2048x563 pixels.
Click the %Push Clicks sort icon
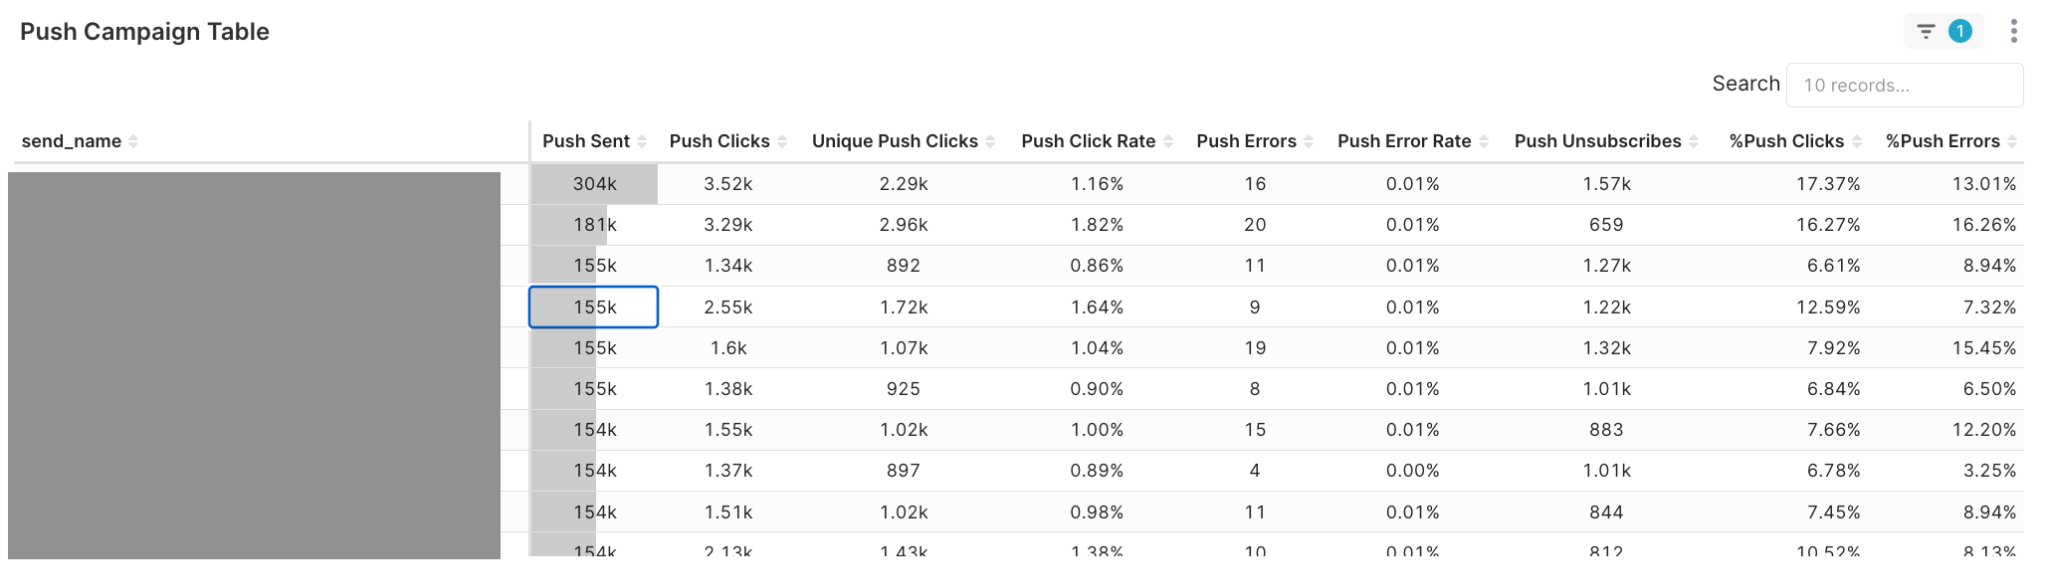click(x=1857, y=142)
